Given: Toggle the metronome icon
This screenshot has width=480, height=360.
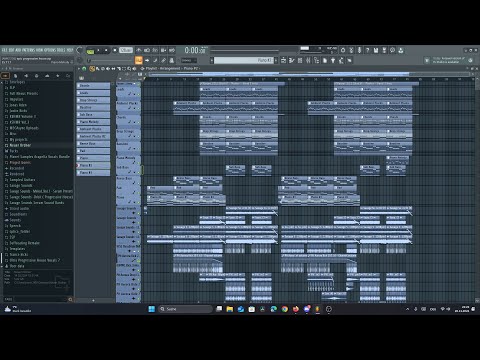Looking at the screenshot, I should [x=139, y=50].
